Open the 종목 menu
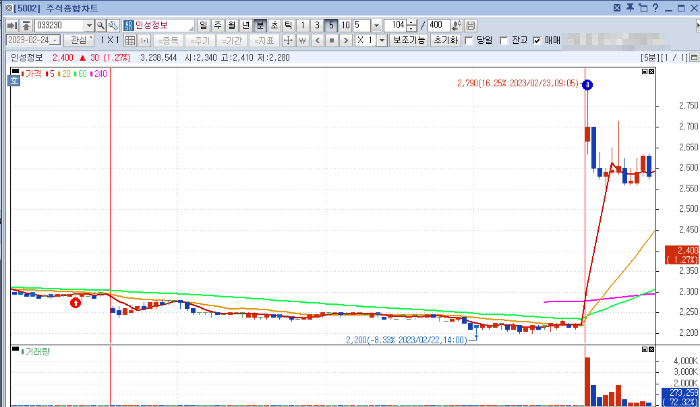The image size is (700, 407). (168, 41)
